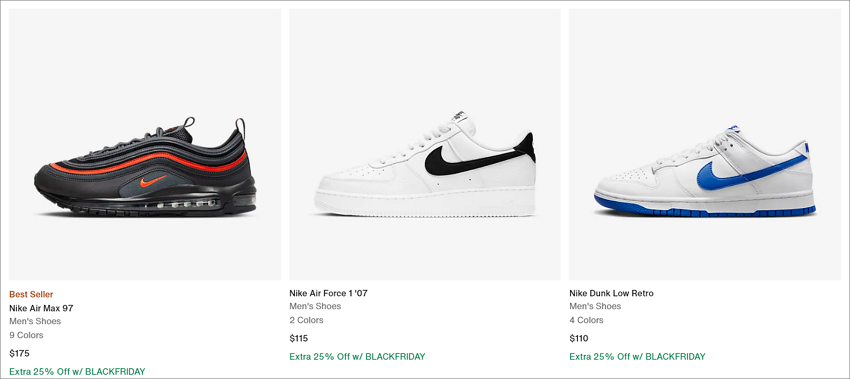
Task: Click Men's Shoes under Air Force 1 '07
Action: pos(315,306)
